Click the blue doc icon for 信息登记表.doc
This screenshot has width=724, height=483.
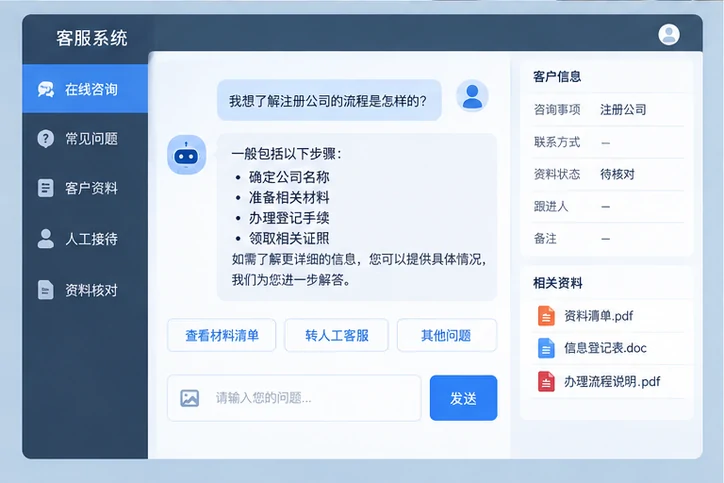(546, 348)
